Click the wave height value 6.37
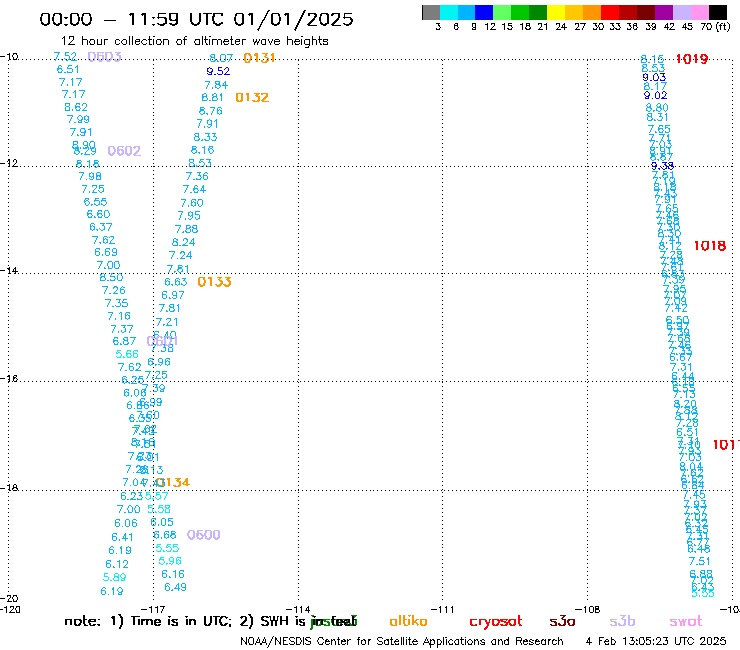740x650 pixels. (101, 227)
